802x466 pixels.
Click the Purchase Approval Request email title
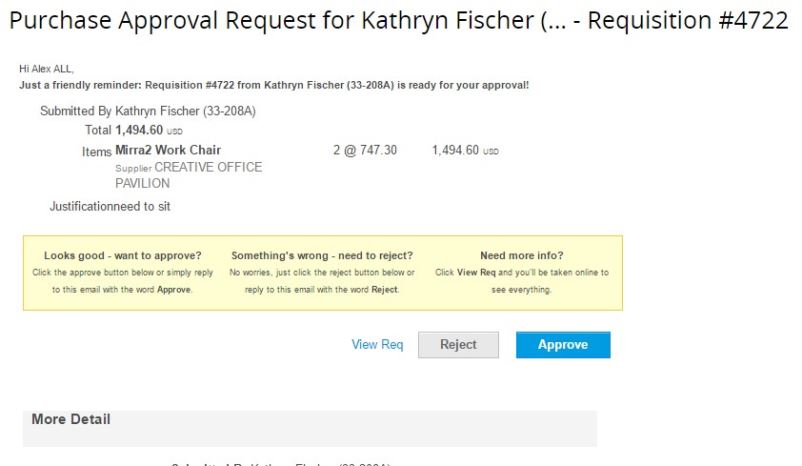pos(398,21)
